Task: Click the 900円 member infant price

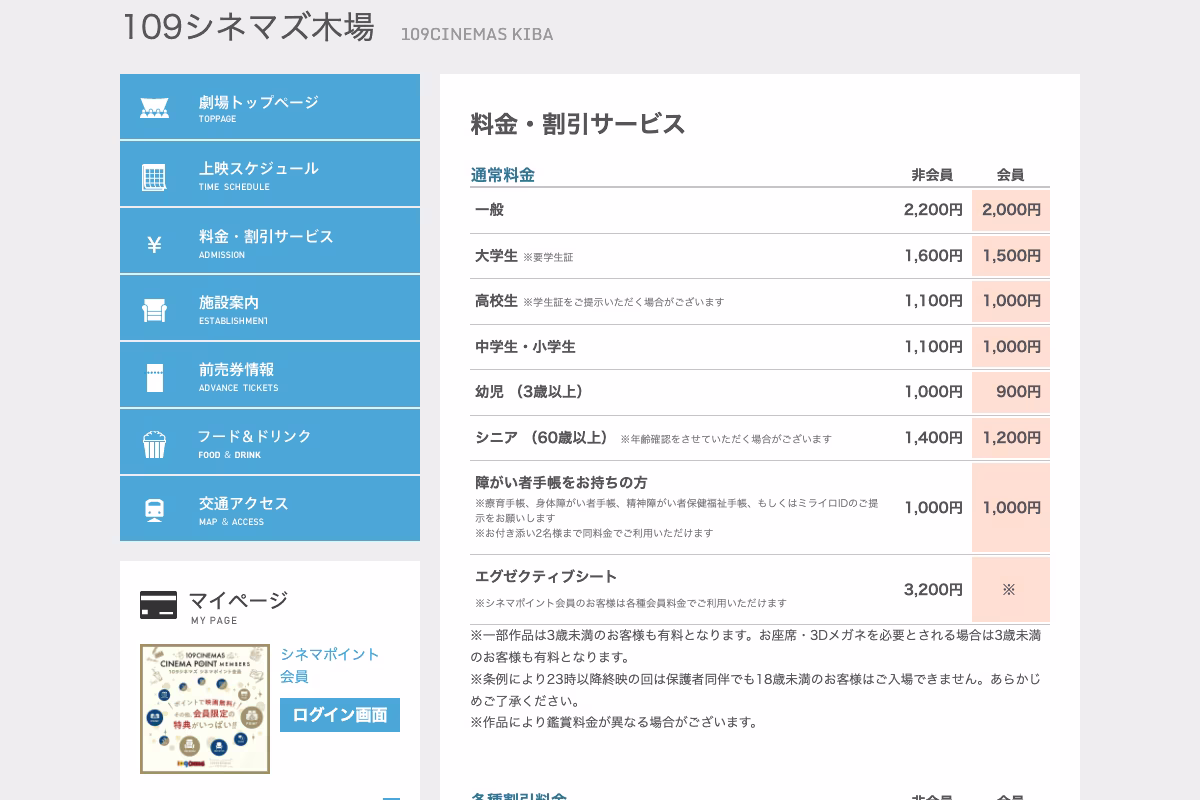Action: pos(1011,392)
